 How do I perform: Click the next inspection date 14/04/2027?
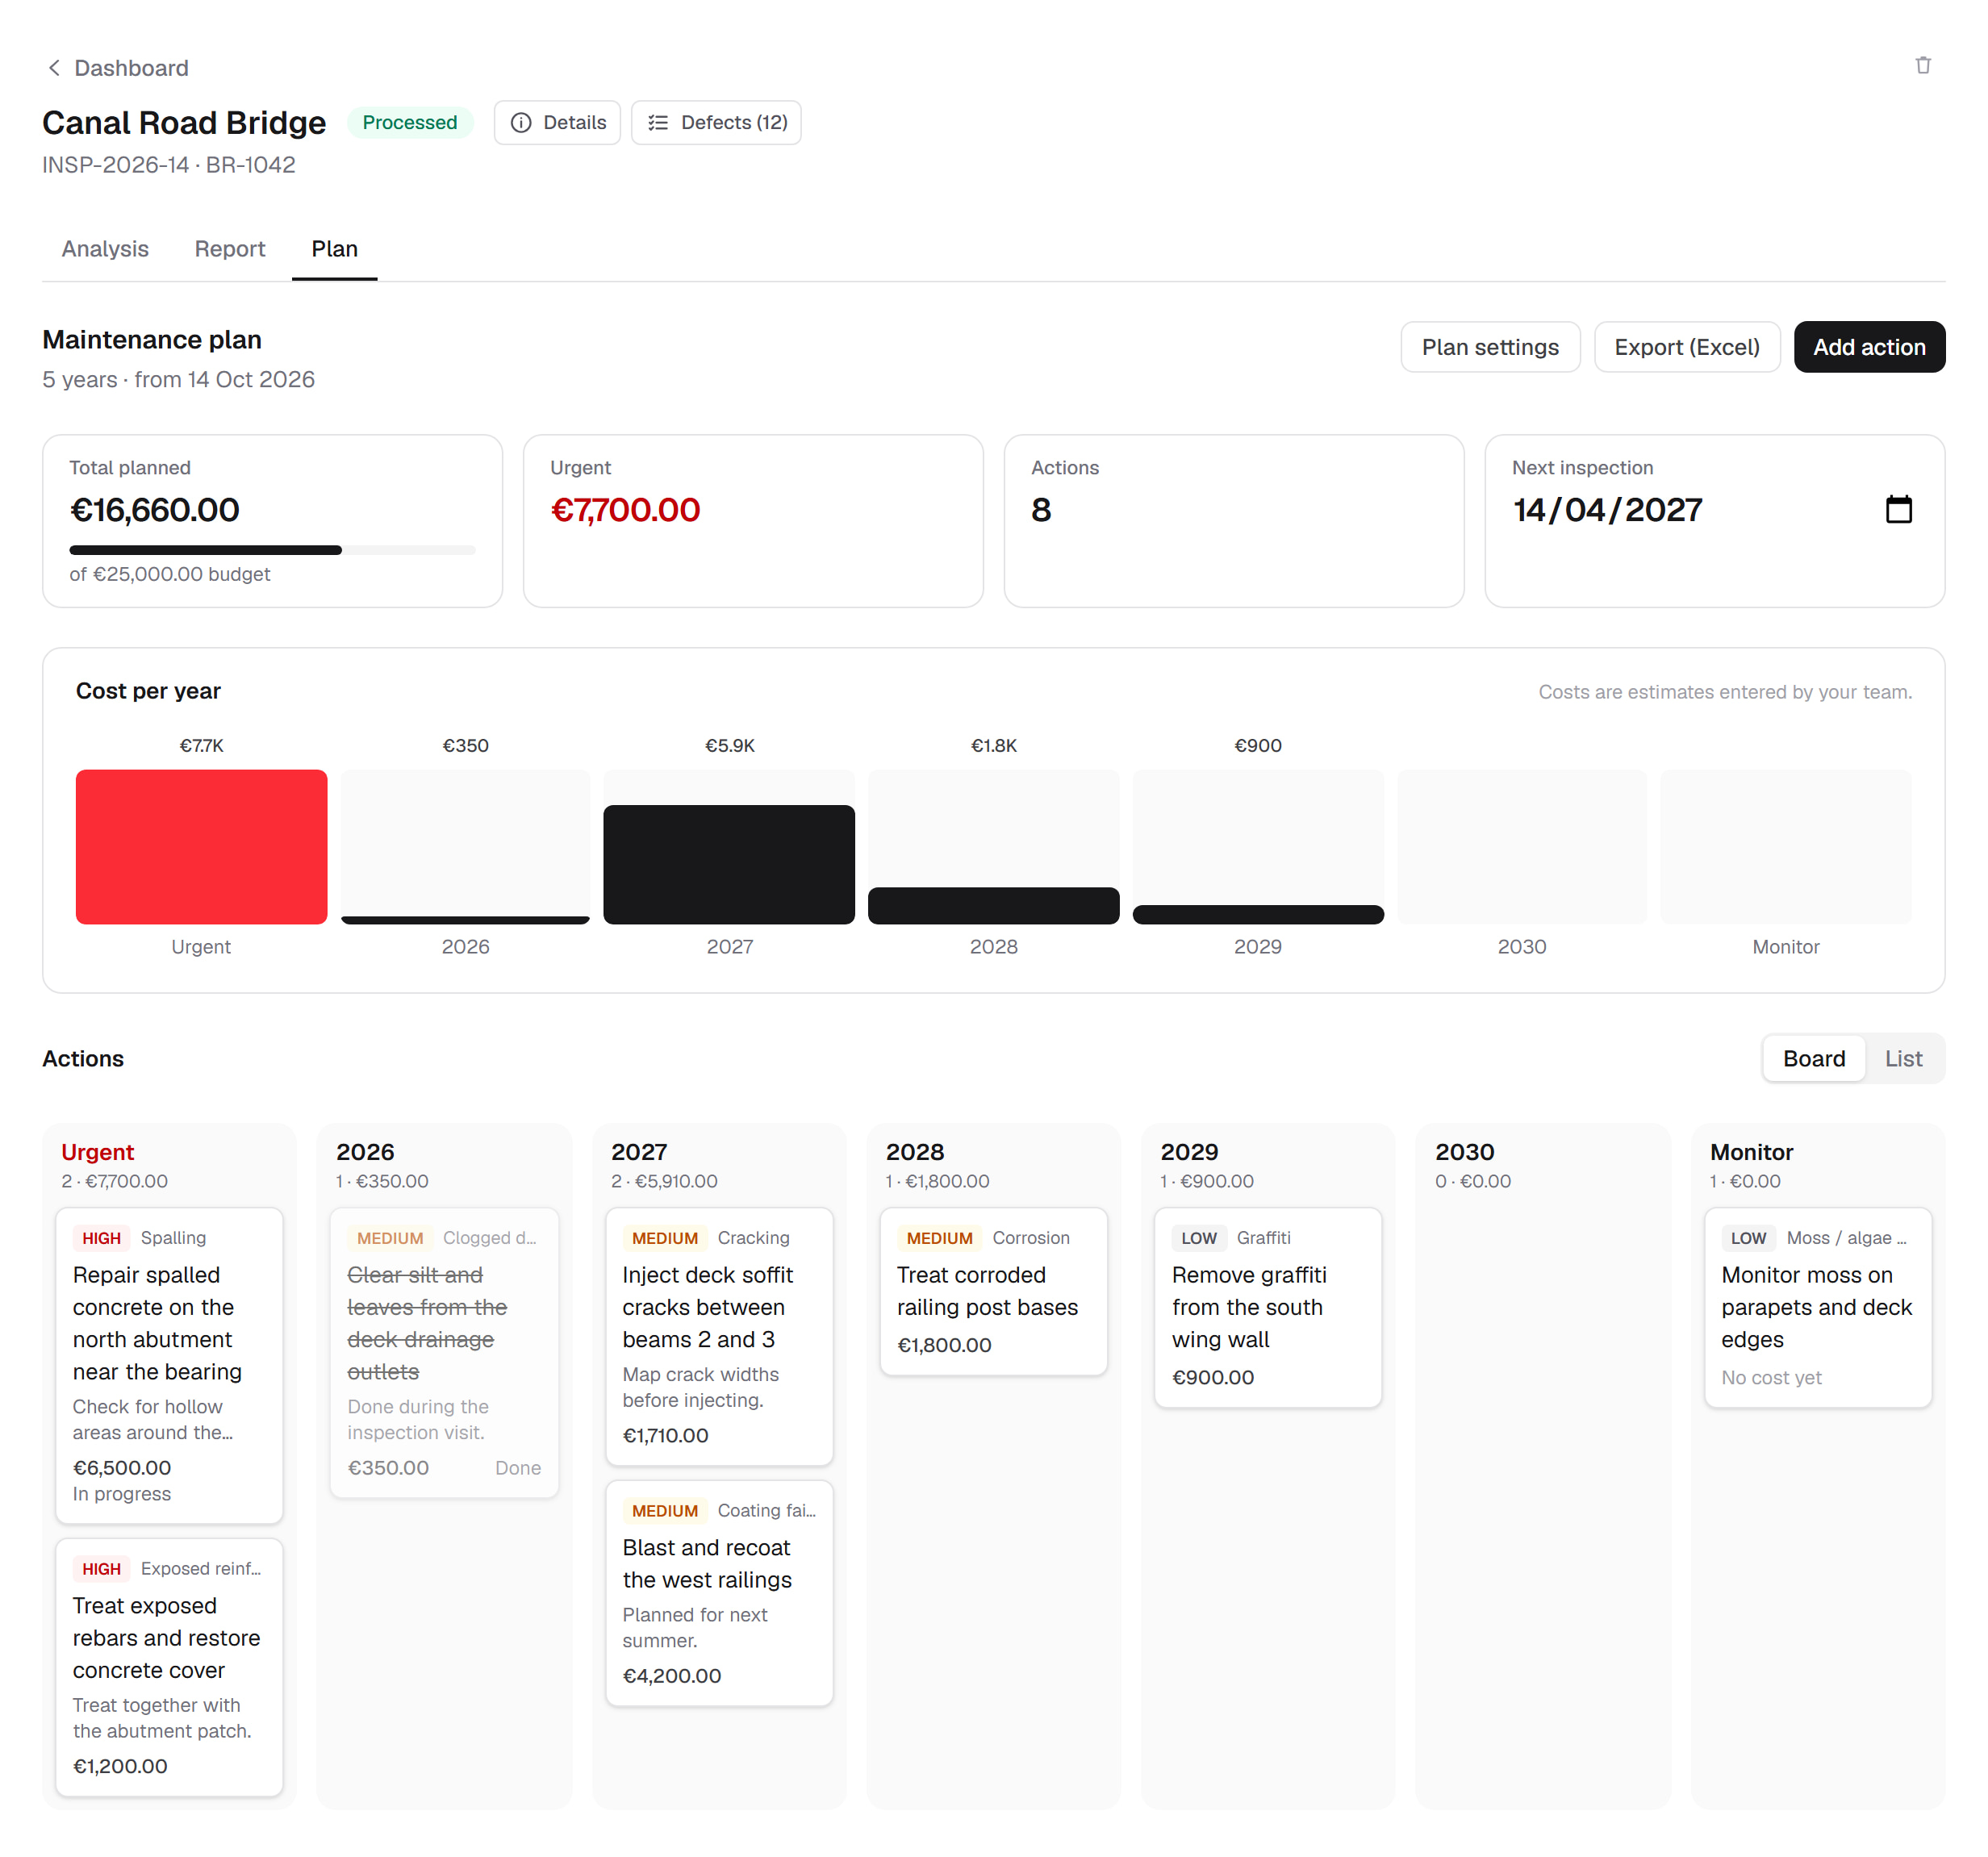coord(1607,509)
